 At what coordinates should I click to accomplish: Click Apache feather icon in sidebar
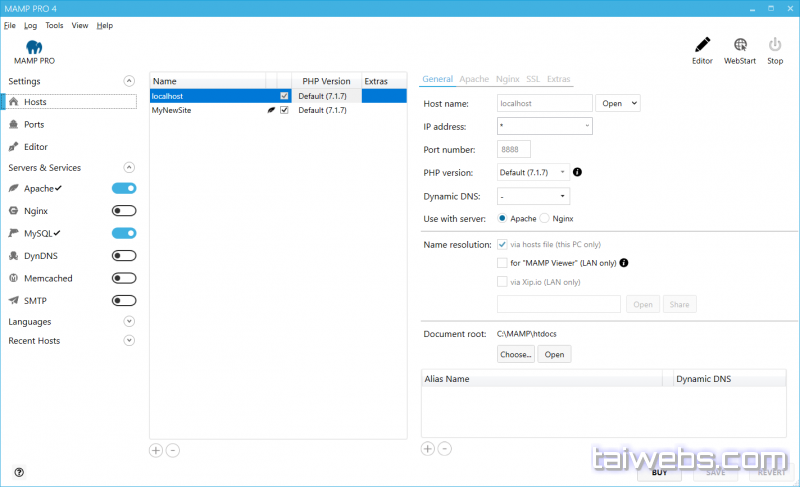(x=14, y=188)
